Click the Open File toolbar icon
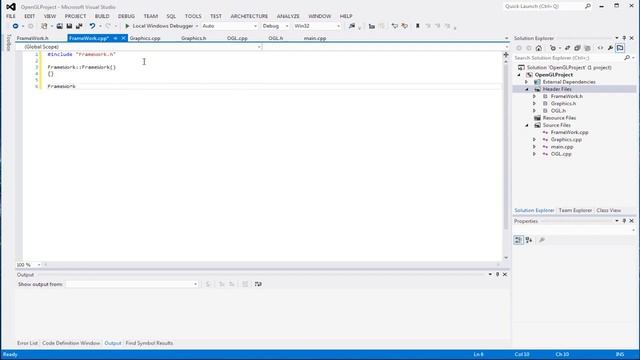This screenshot has width=640, height=360. click(60, 26)
